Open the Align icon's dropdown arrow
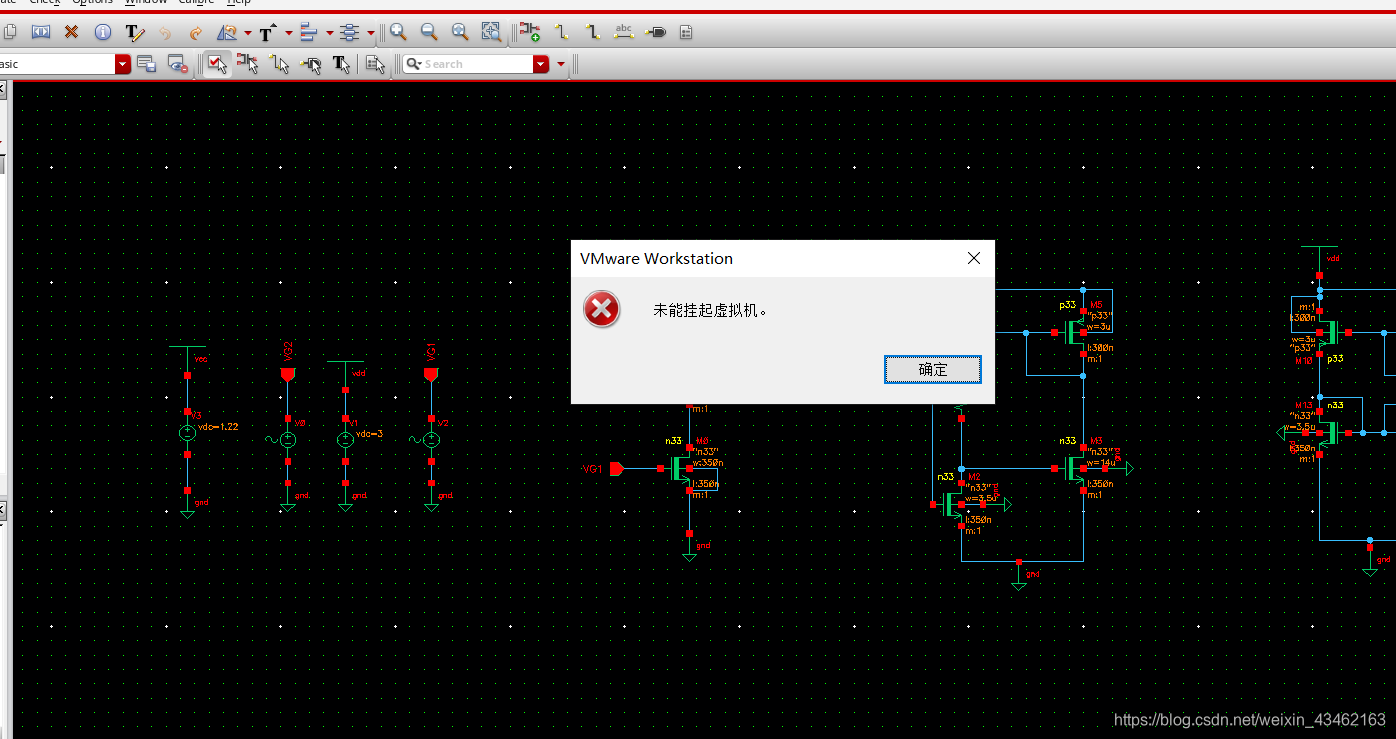The width and height of the screenshot is (1396, 739). coord(329,33)
